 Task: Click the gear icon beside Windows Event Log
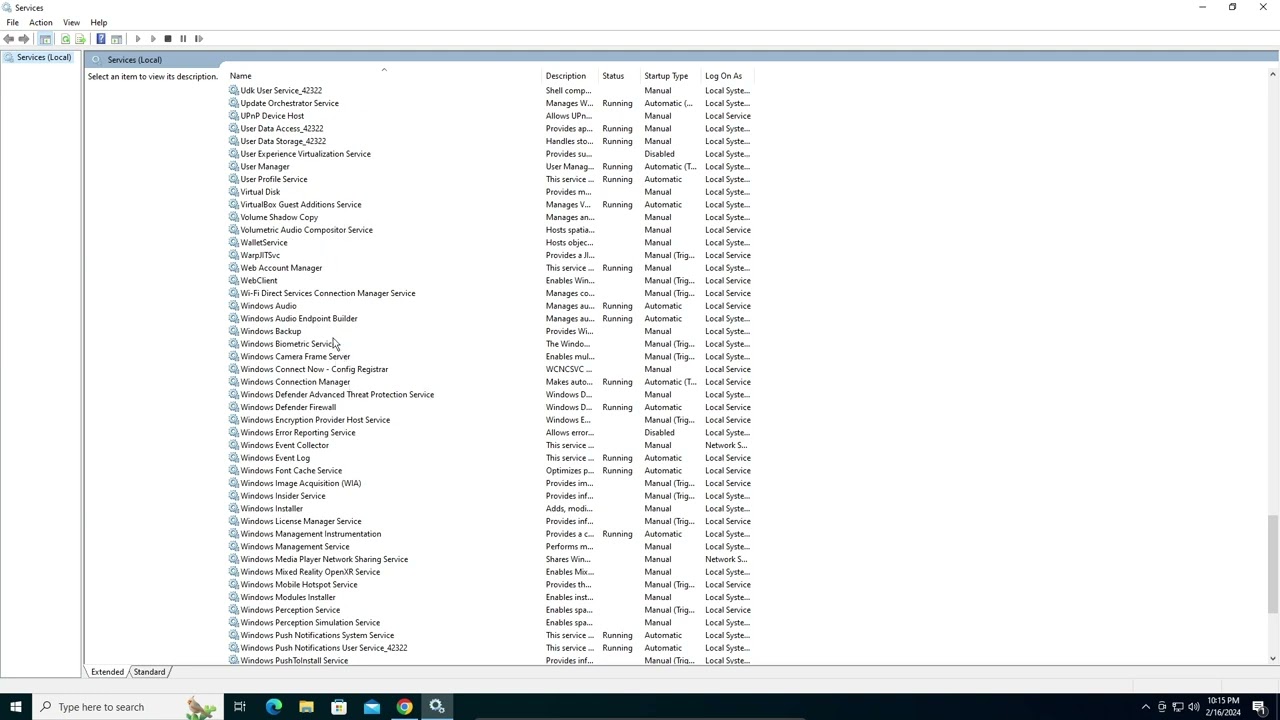pyautogui.click(x=234, y=458)
